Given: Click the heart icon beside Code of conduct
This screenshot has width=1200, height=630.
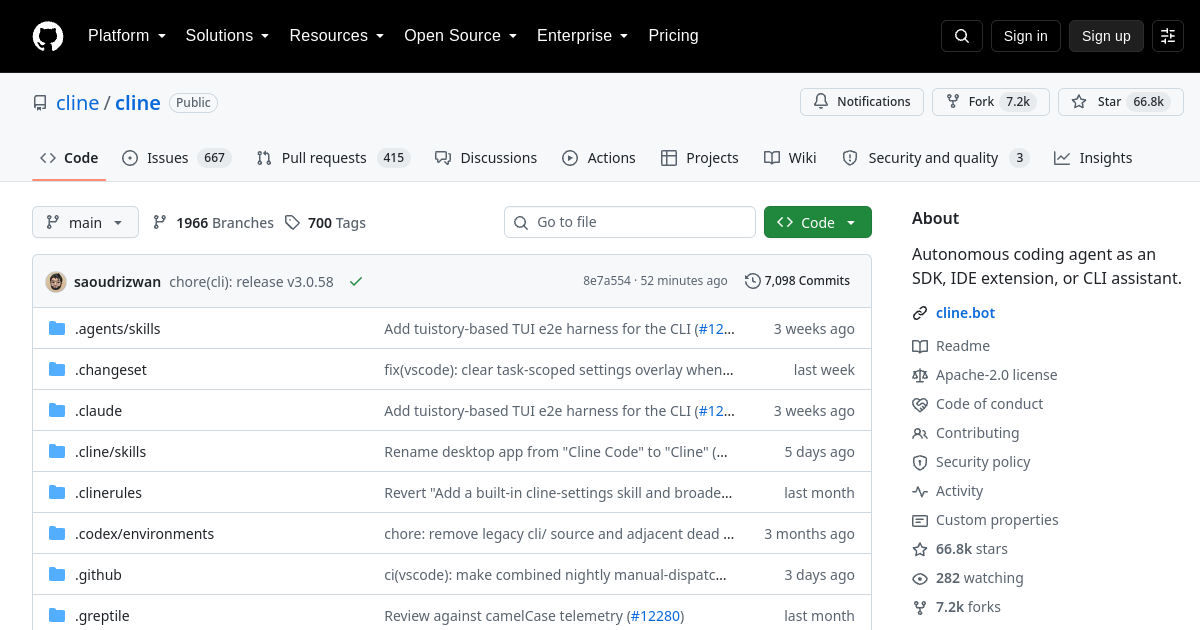Looking at the screenshot, I should click(x=920, y=404).
